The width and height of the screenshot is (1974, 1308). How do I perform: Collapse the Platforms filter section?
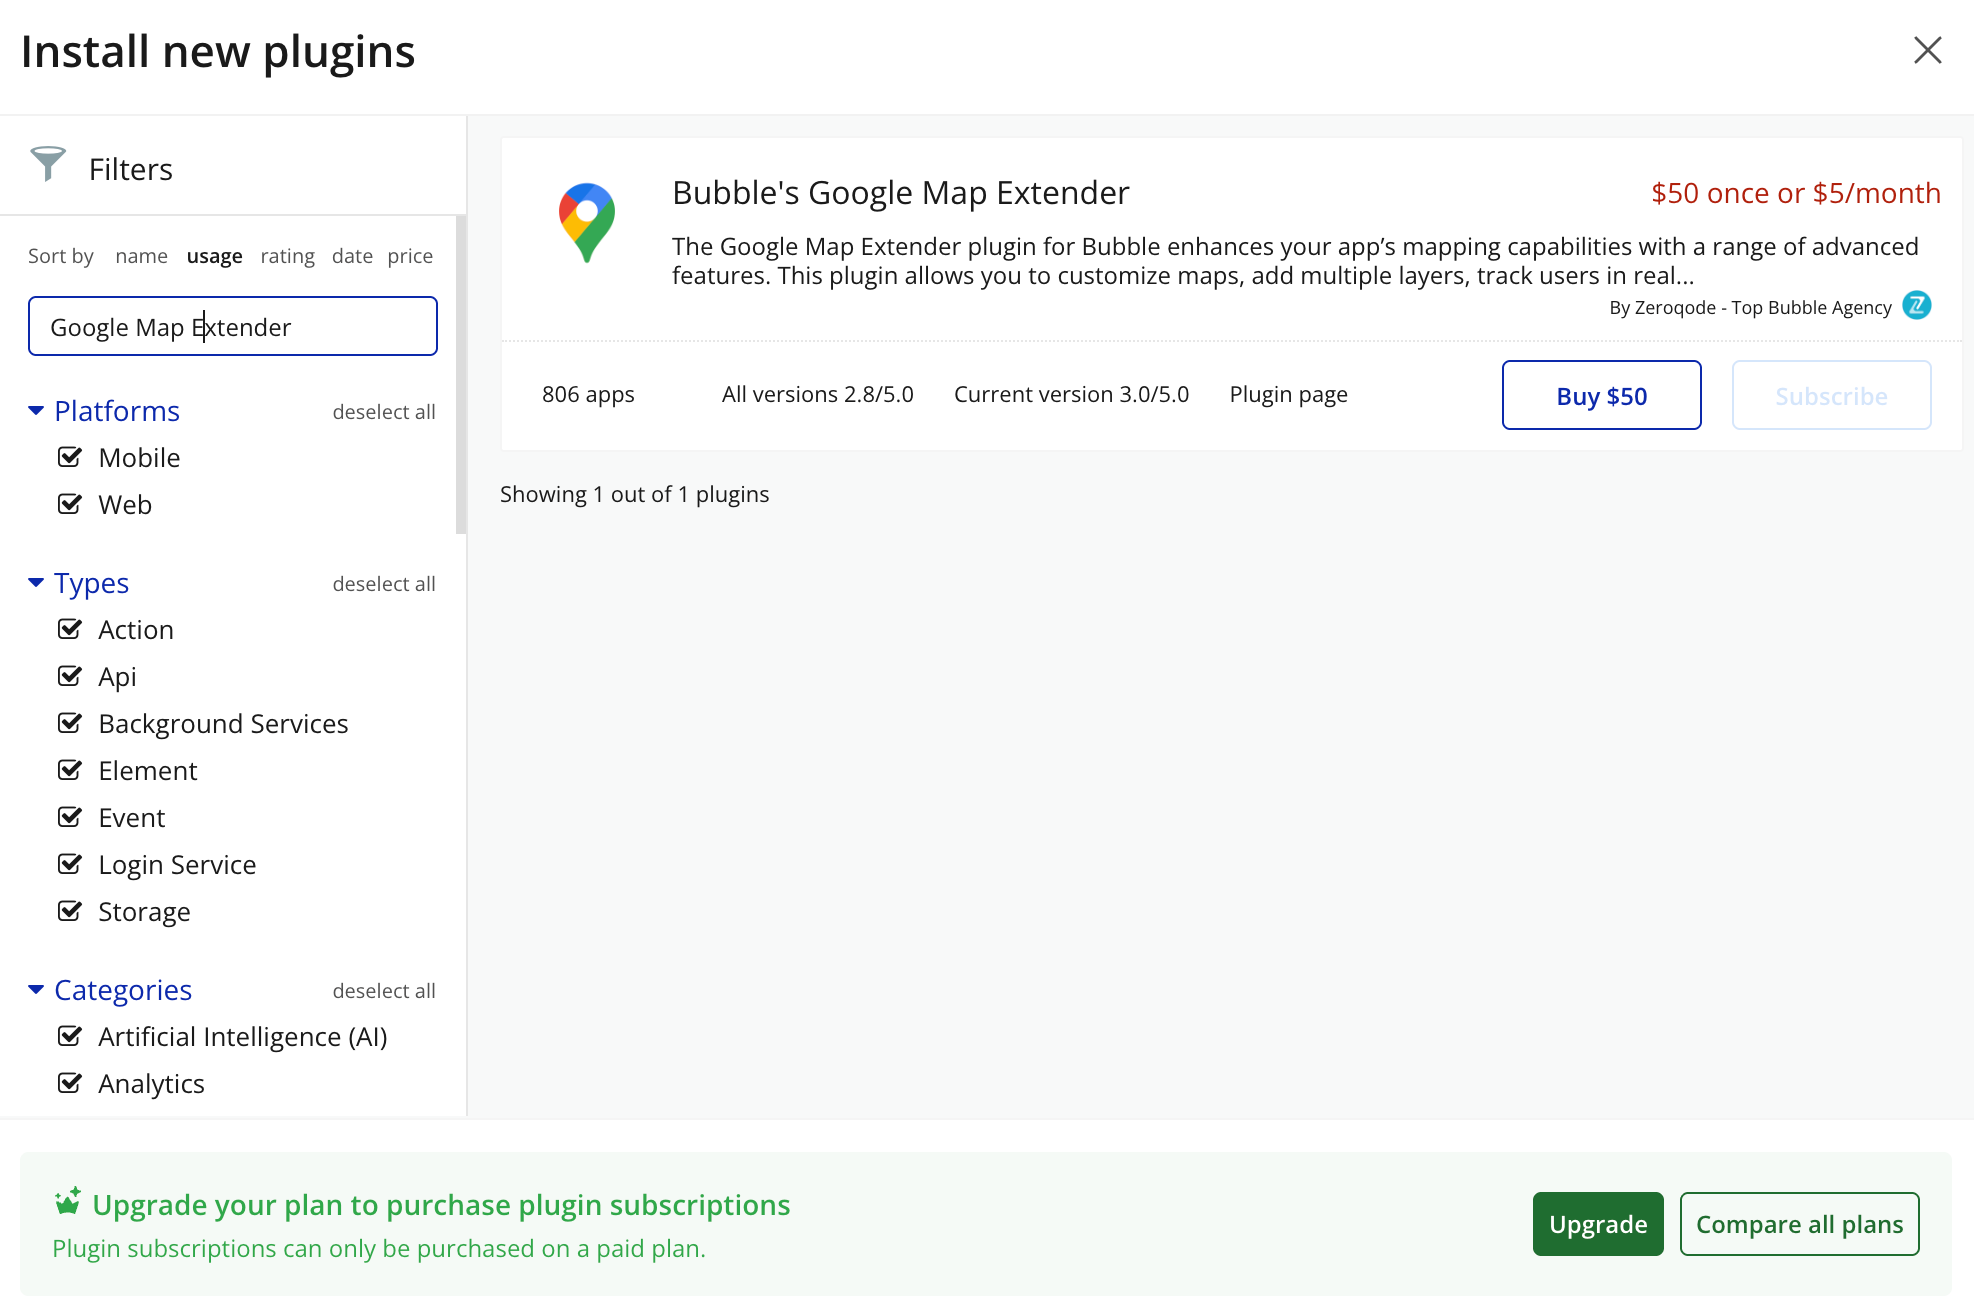point(37,411)
